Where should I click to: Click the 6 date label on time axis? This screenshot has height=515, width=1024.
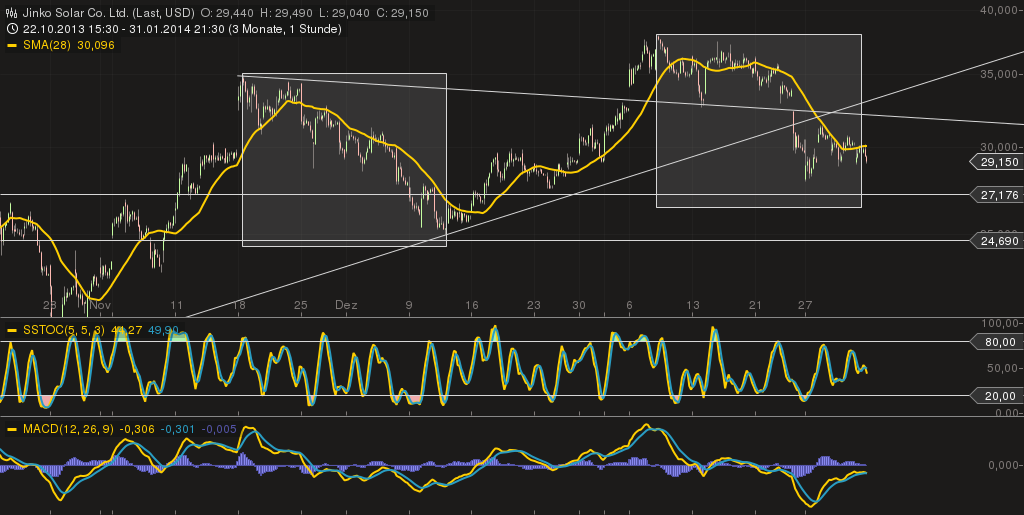click(x=629, y=305)
